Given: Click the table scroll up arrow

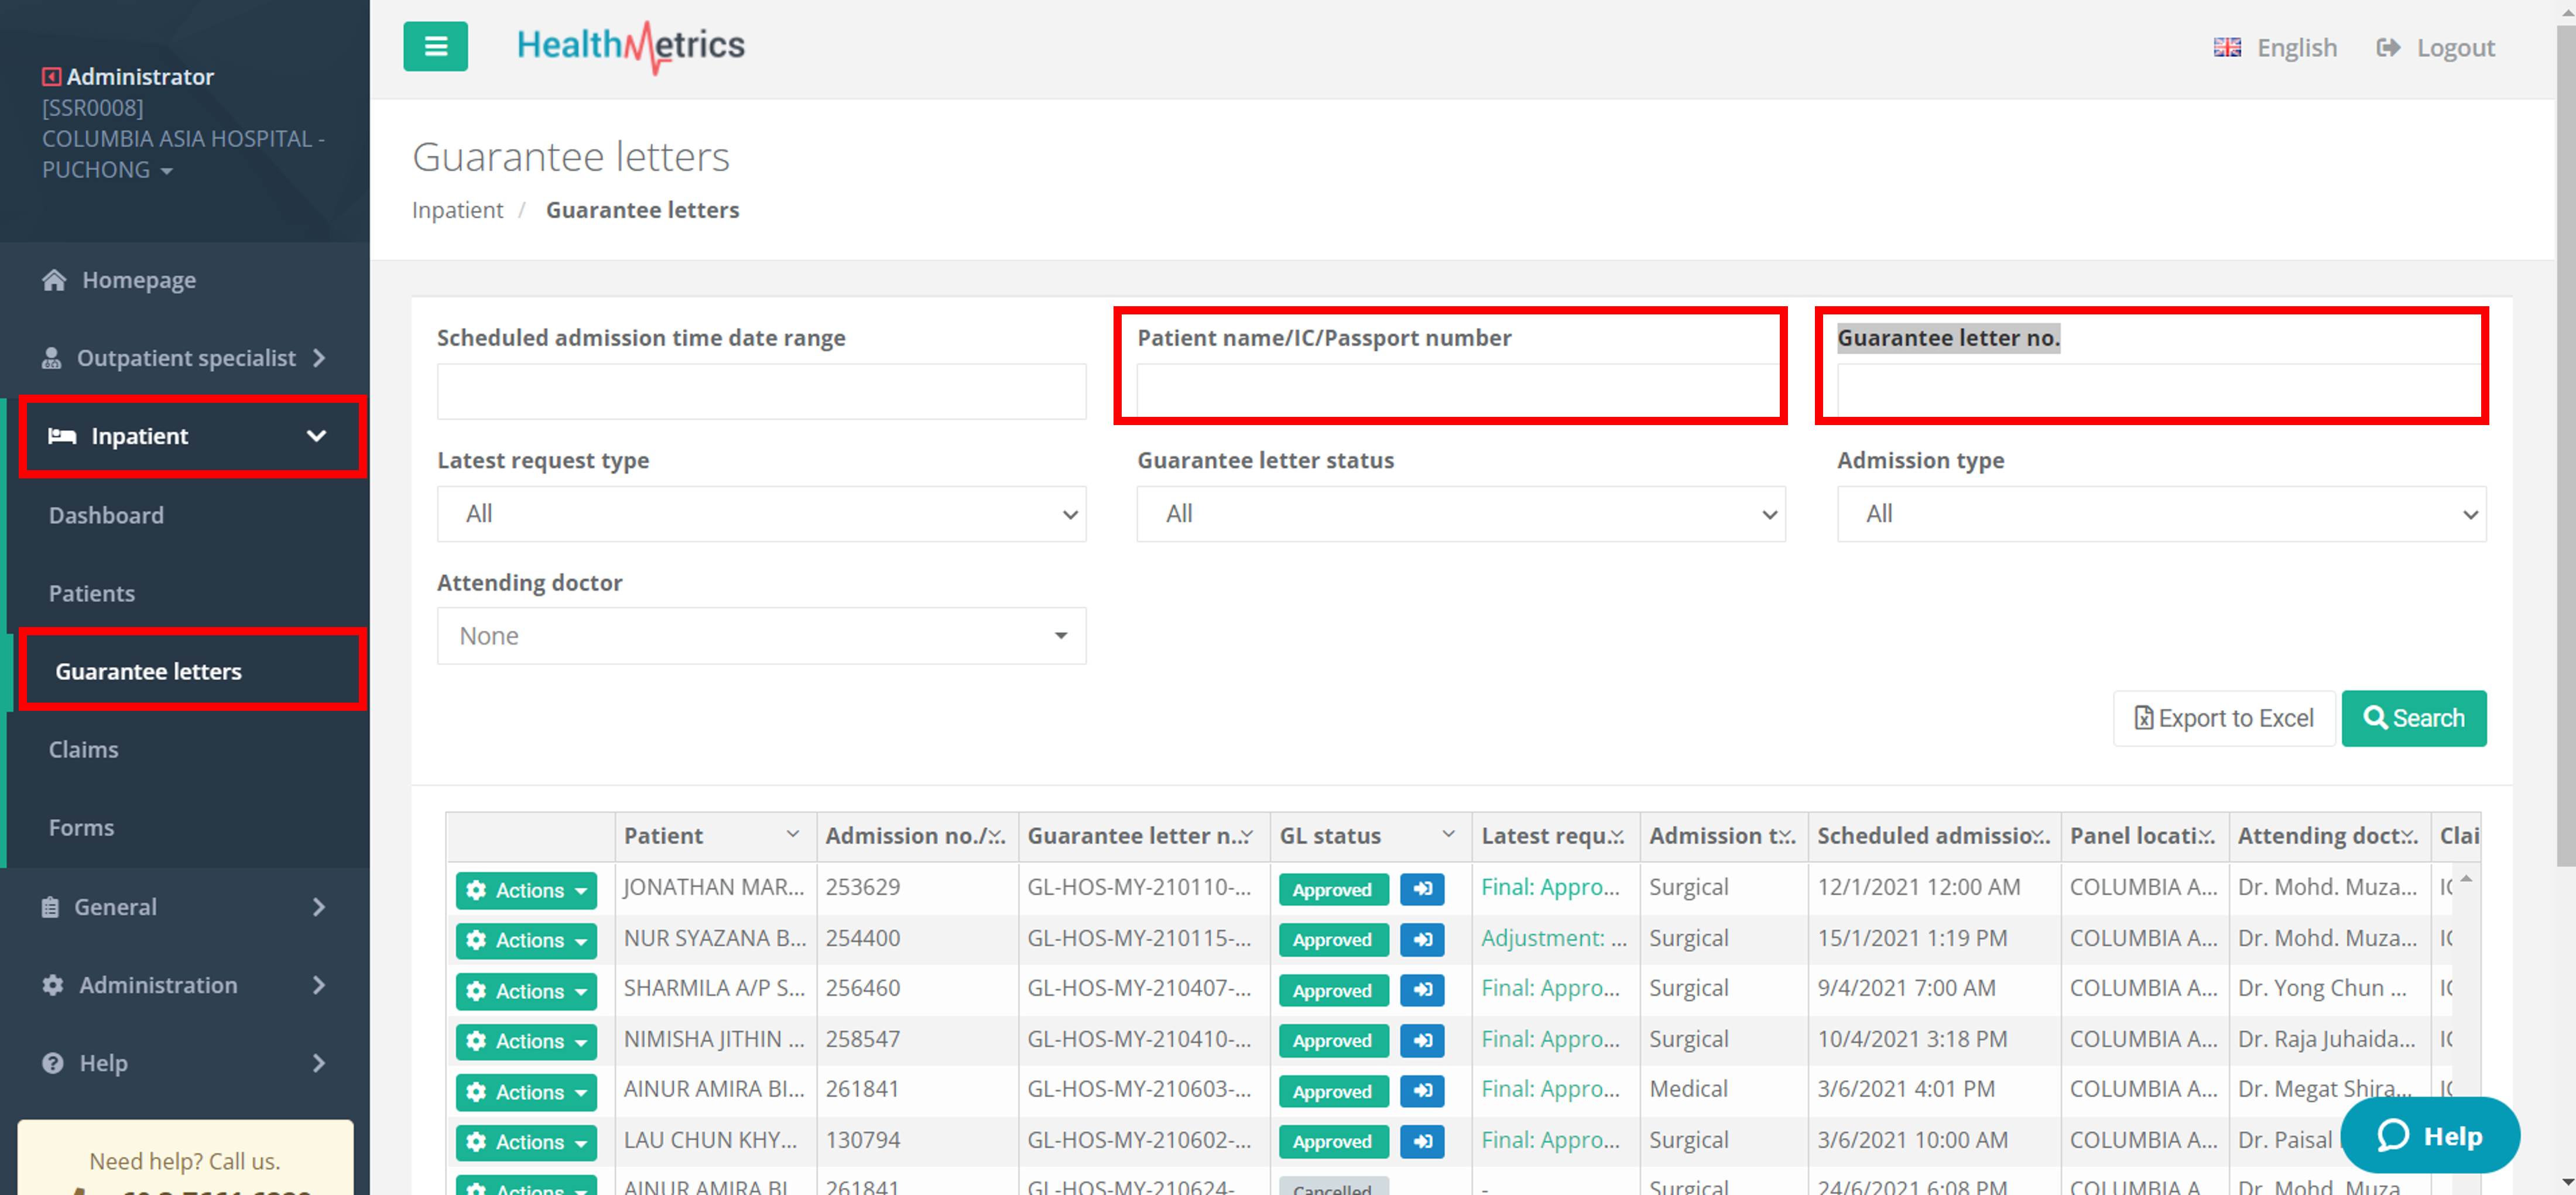Looking at the screenshot, I should tap(2466, 878).
